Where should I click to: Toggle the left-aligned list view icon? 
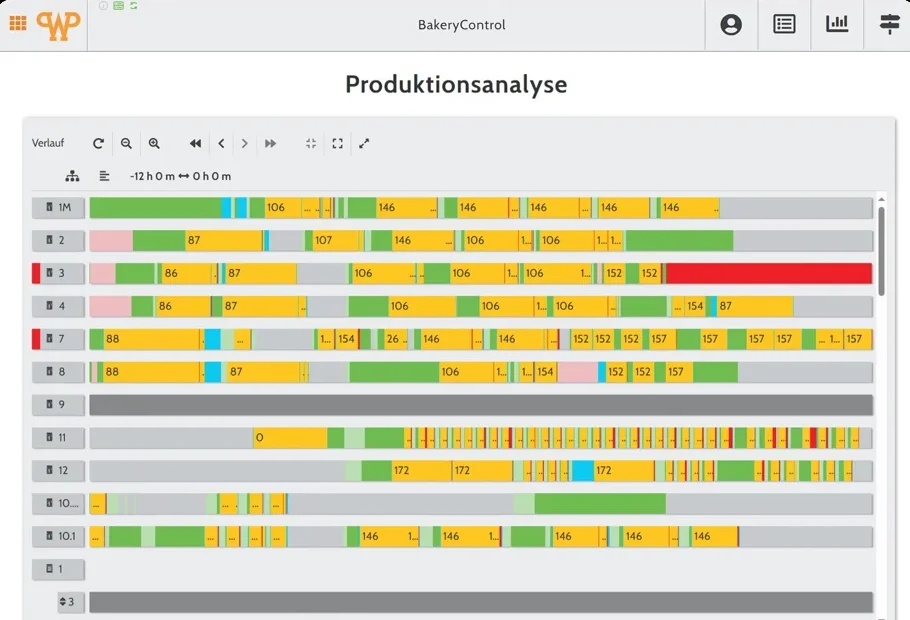coord(104,176)
